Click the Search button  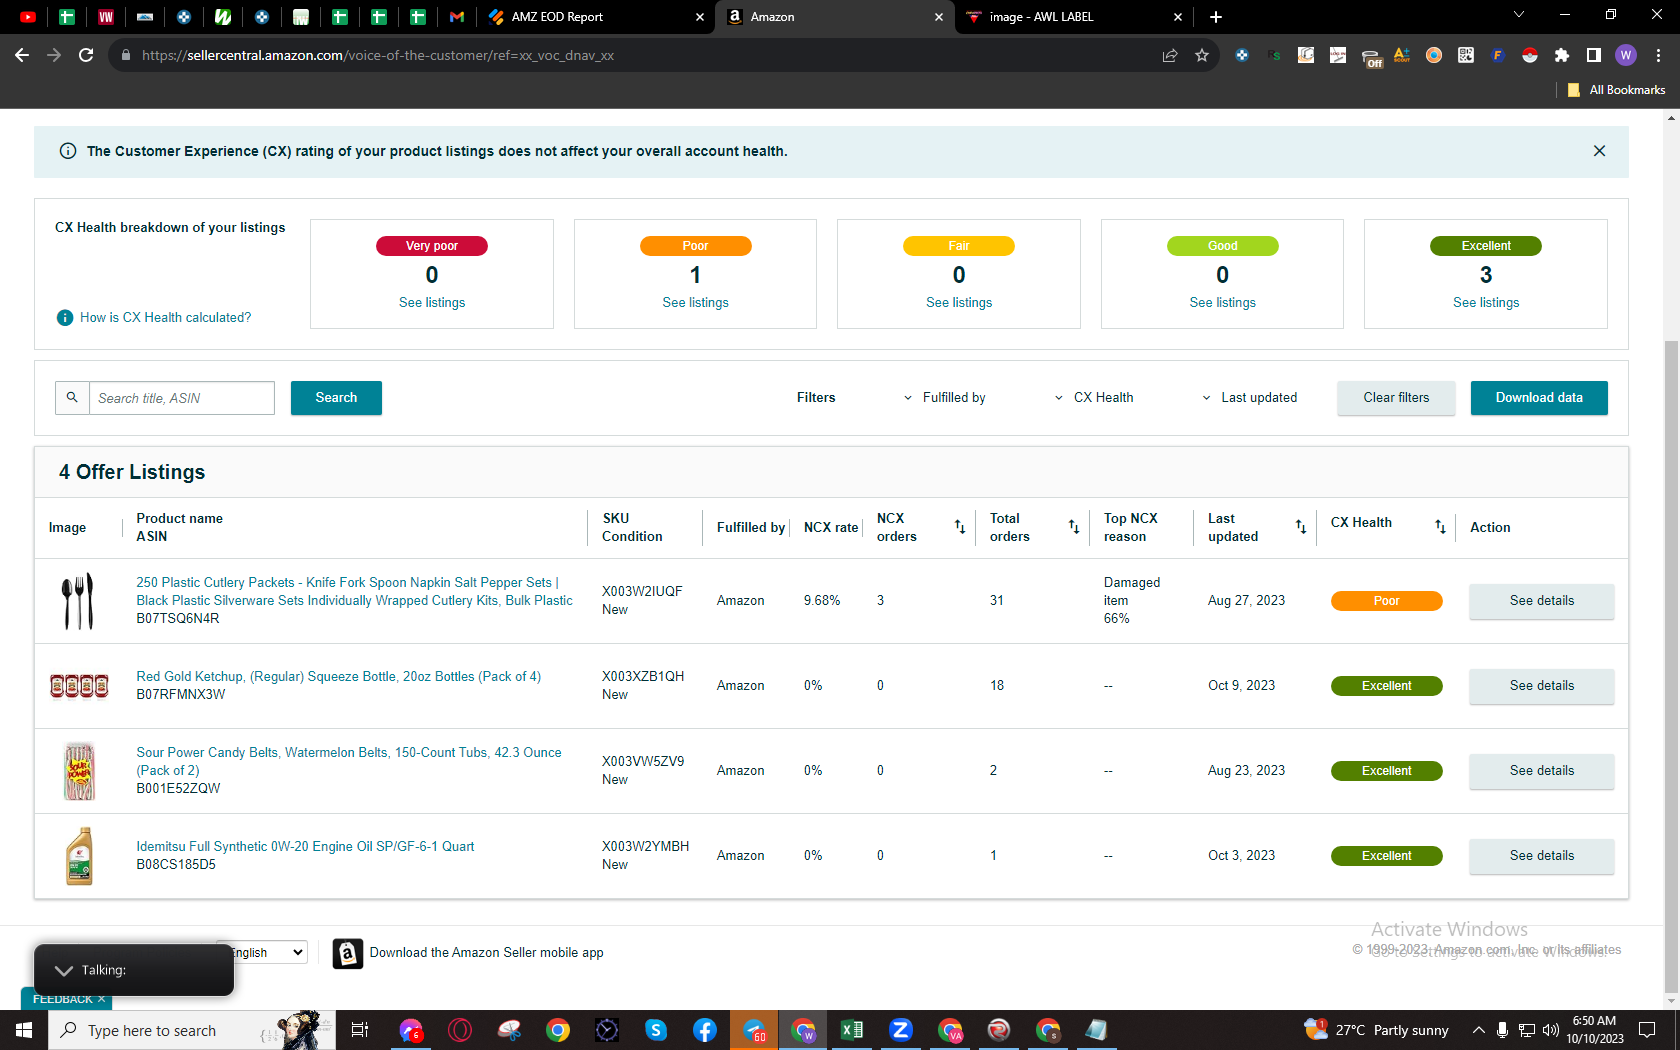pyautogui.click(x=336, y=398)
